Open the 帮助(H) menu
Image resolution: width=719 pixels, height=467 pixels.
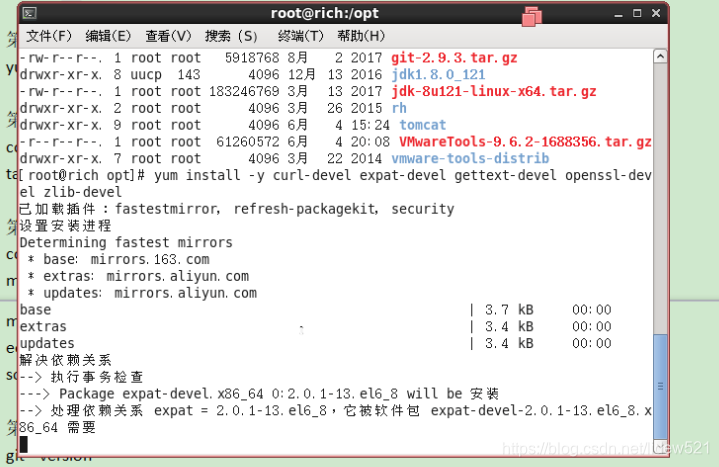[x=361, y=36]
